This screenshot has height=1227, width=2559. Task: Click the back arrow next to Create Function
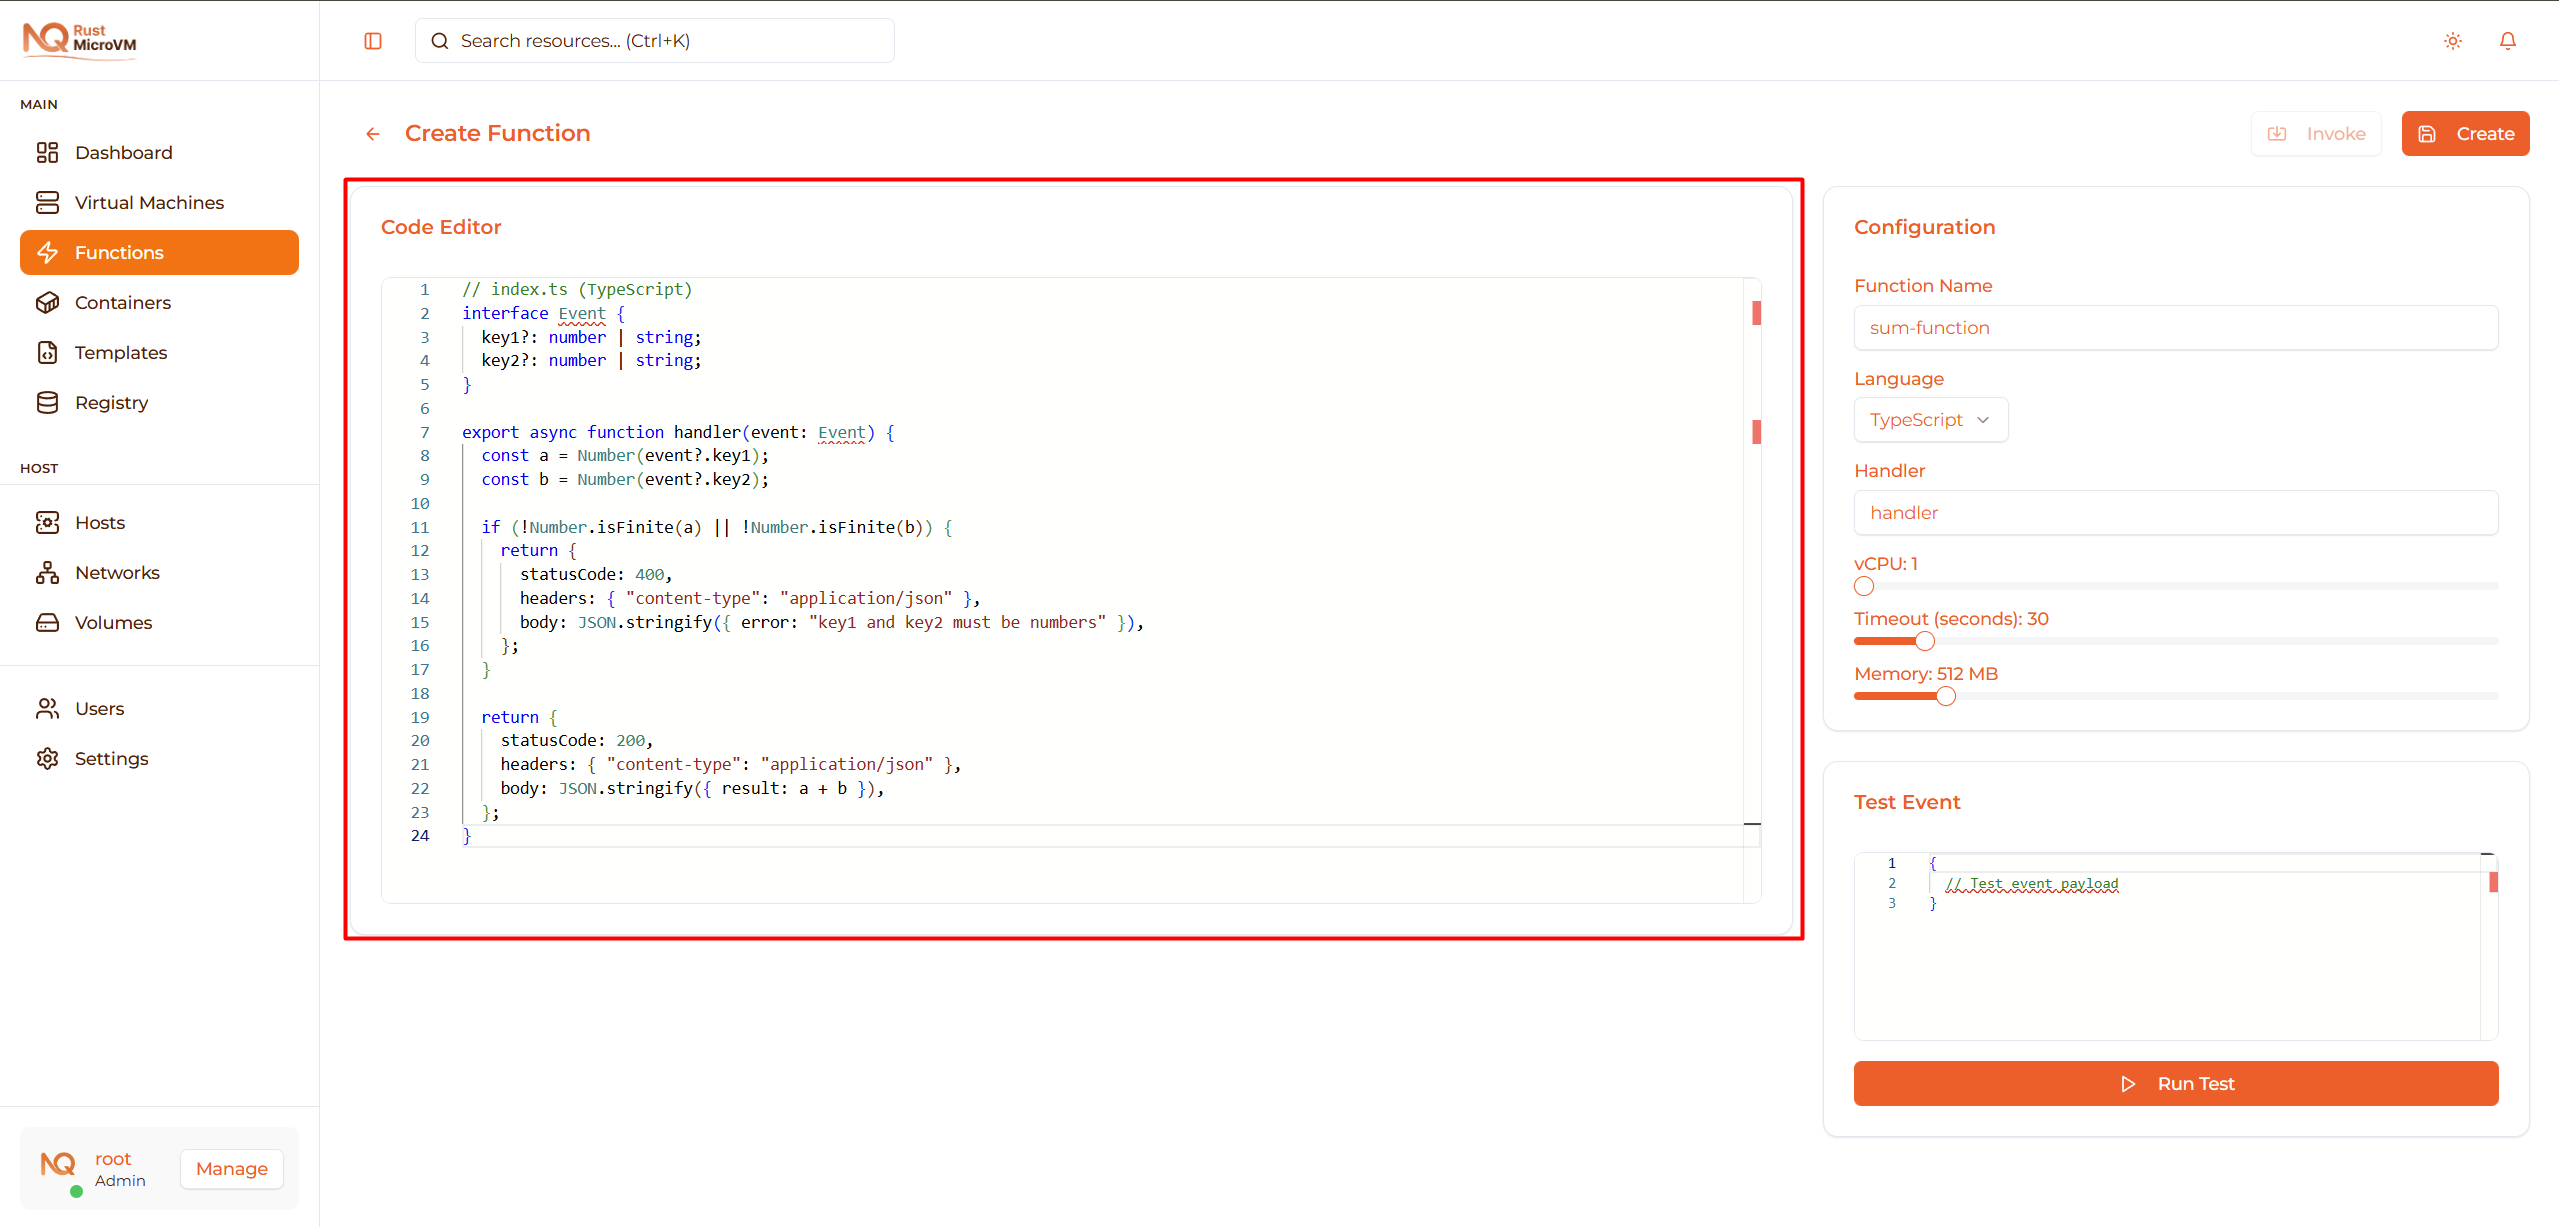(x=372, y=133)
